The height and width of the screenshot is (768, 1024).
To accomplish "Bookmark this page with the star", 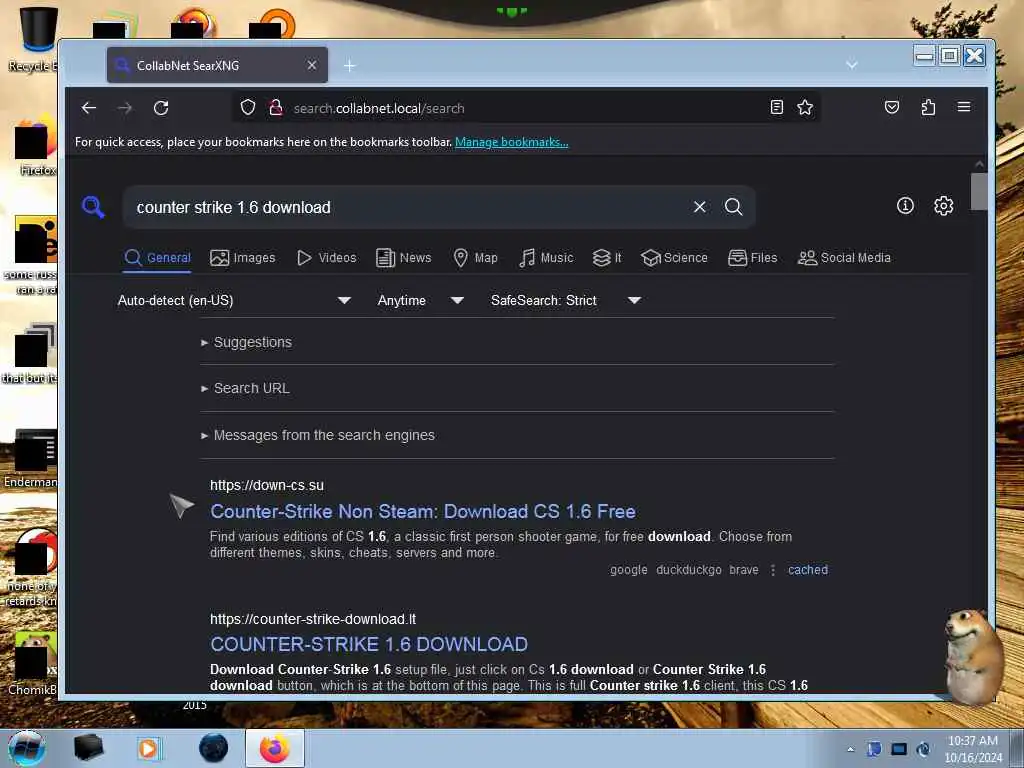I will (805, 107).
